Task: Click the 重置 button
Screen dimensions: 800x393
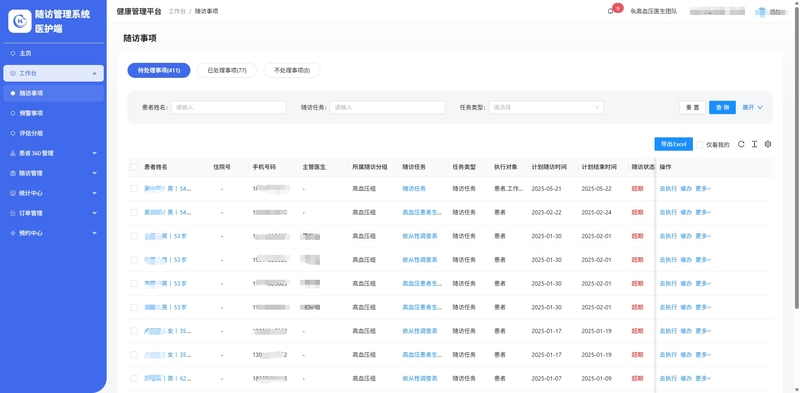Action: pos(692,107)
